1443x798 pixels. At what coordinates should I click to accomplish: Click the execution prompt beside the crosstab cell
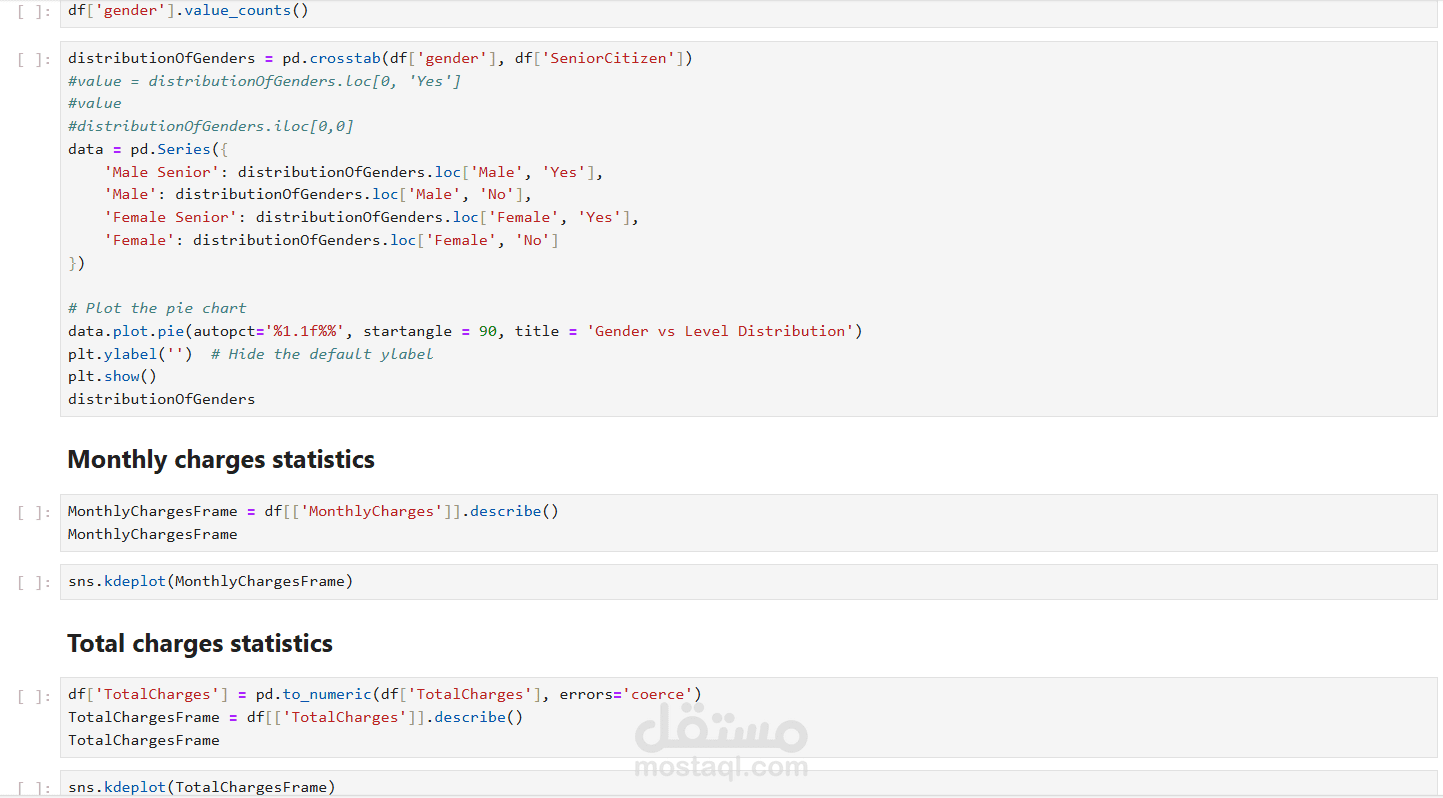[x=34, y=59]
